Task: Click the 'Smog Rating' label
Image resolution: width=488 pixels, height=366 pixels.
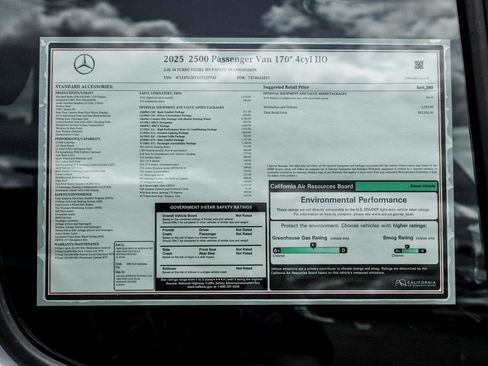Action: [x=398, y=238]
